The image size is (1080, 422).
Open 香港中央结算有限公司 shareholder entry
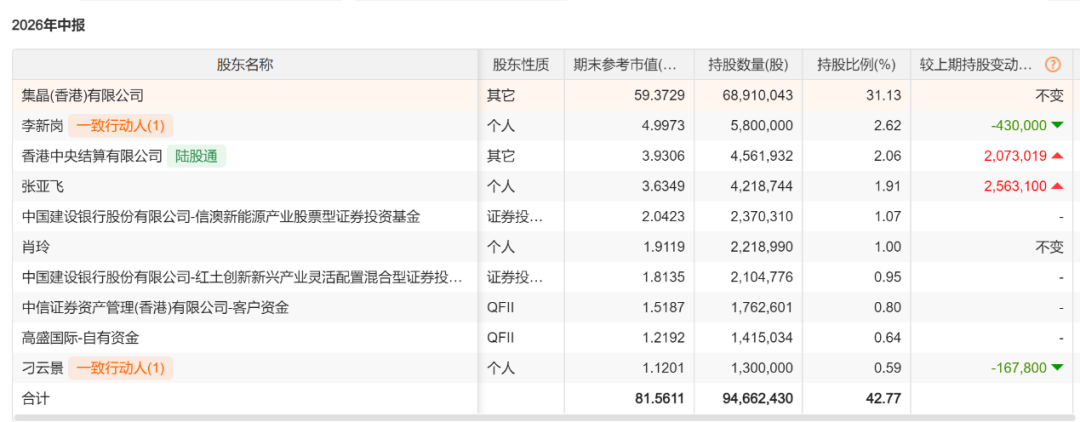click(x=92, y=156)
